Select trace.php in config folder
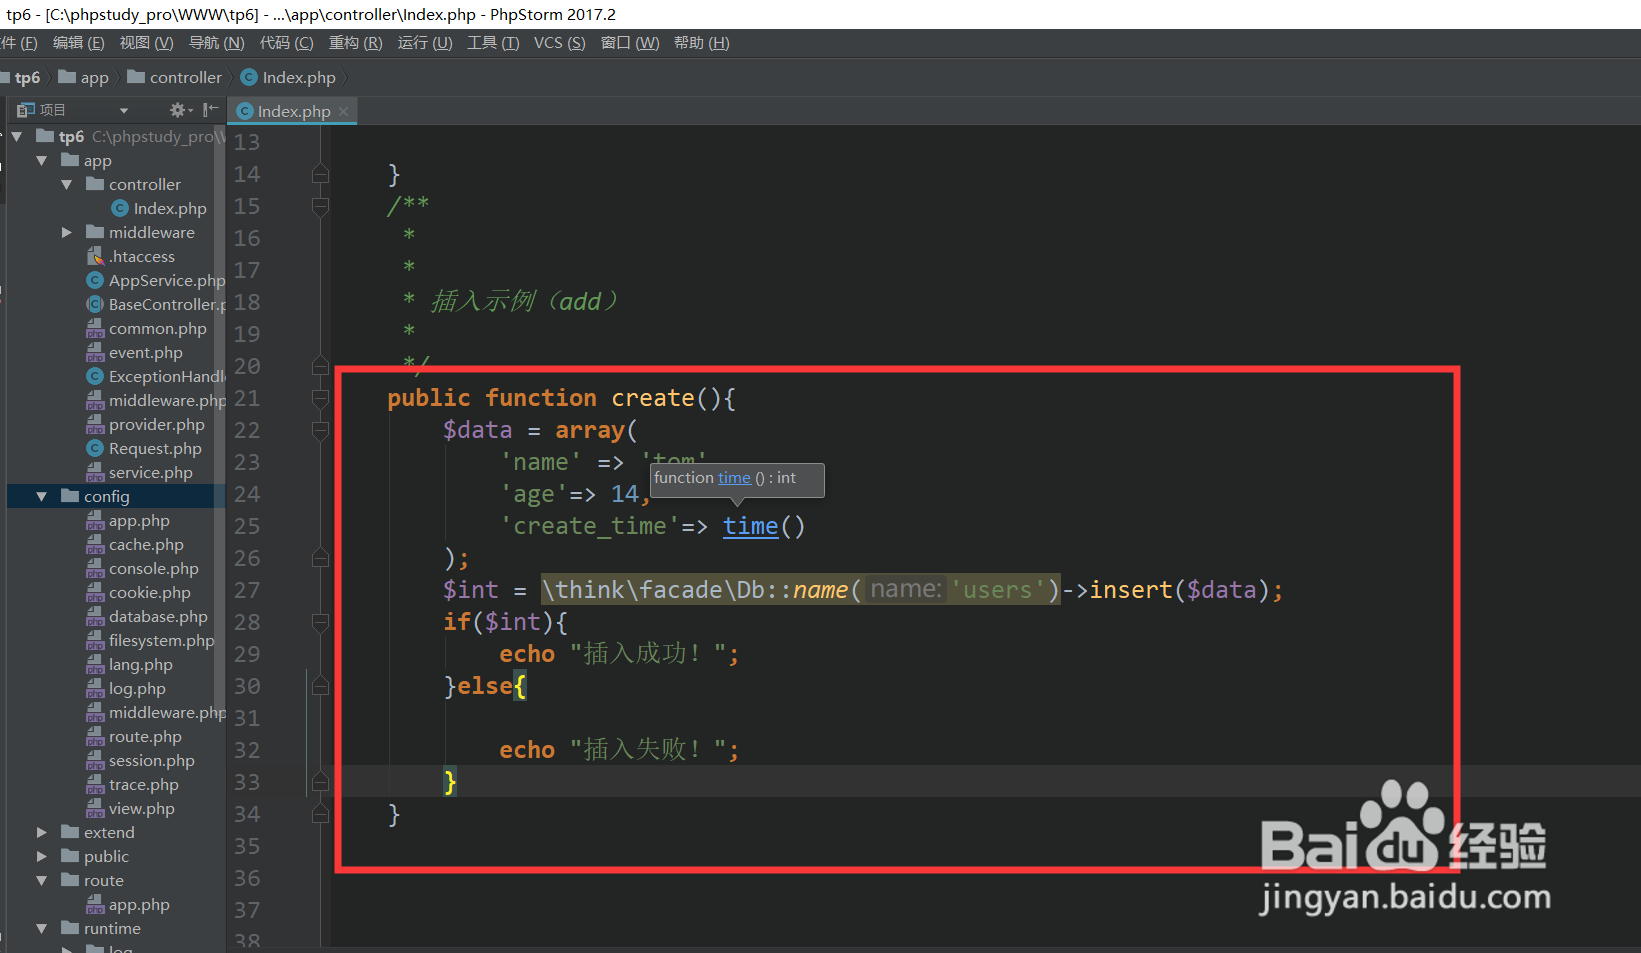The height and width of the screenshot is (953, 1641). [133, 784]
